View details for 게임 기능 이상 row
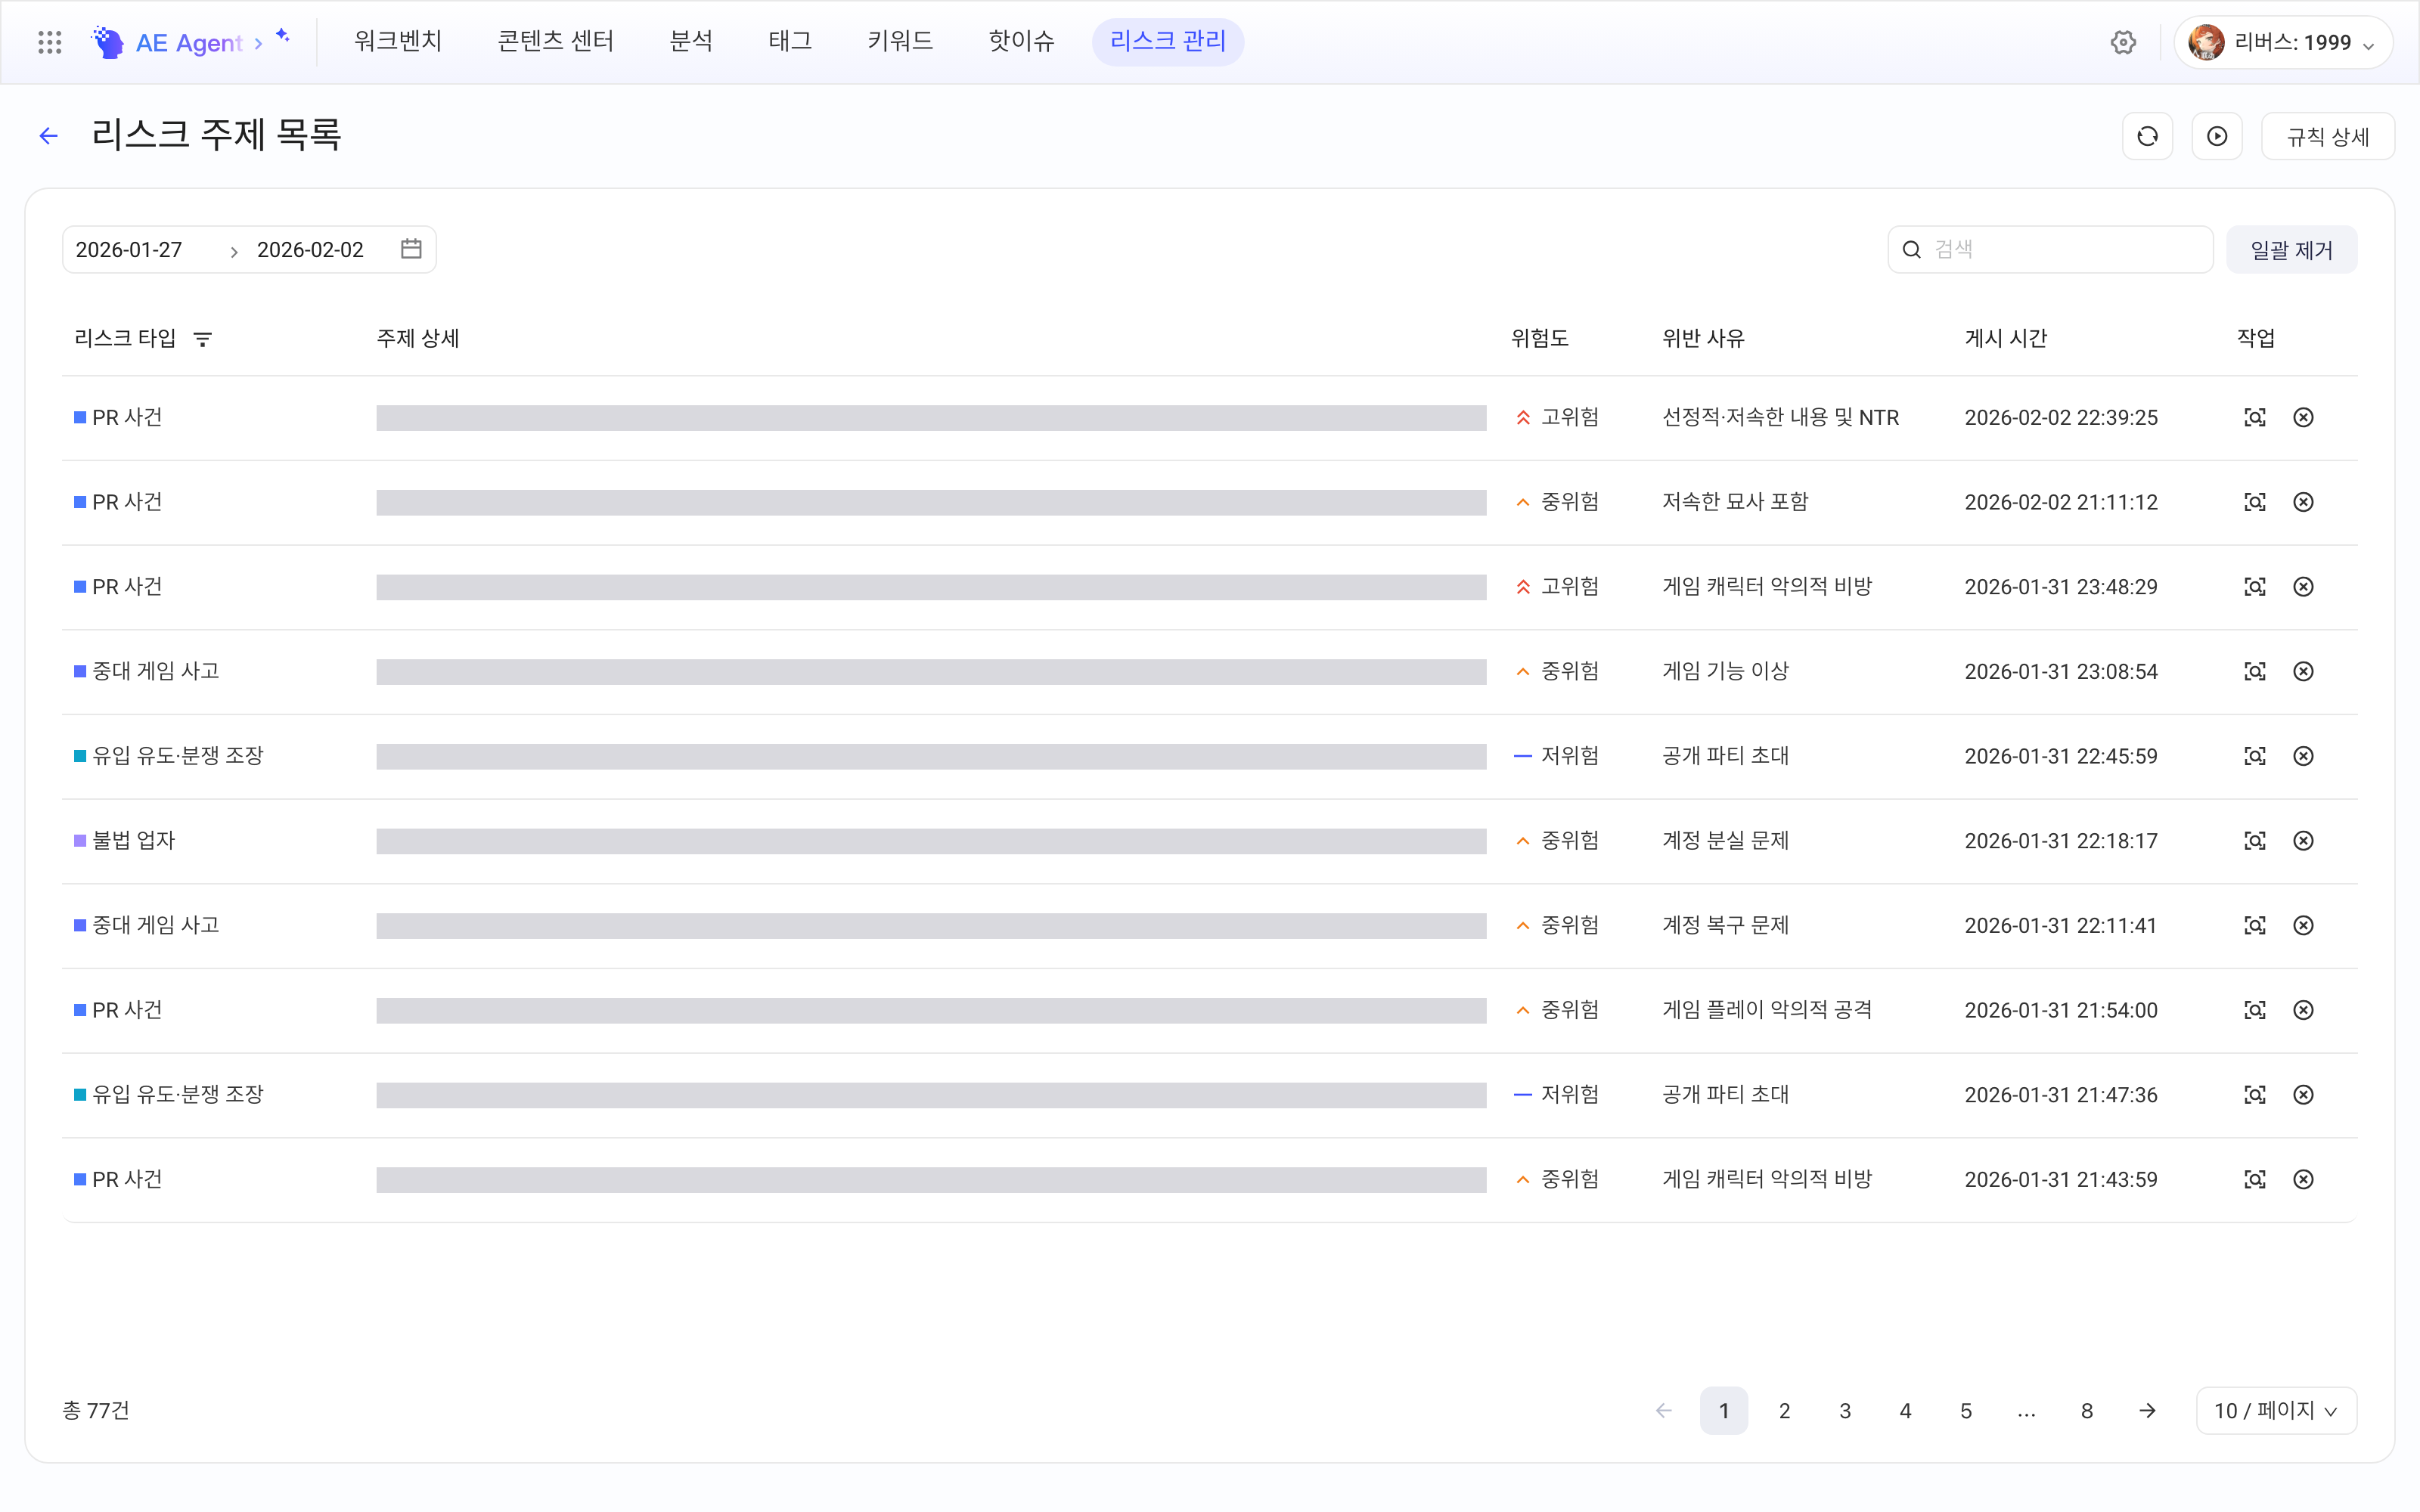The width and height of the screenshot is (2420, 1512). point(2255,672)
